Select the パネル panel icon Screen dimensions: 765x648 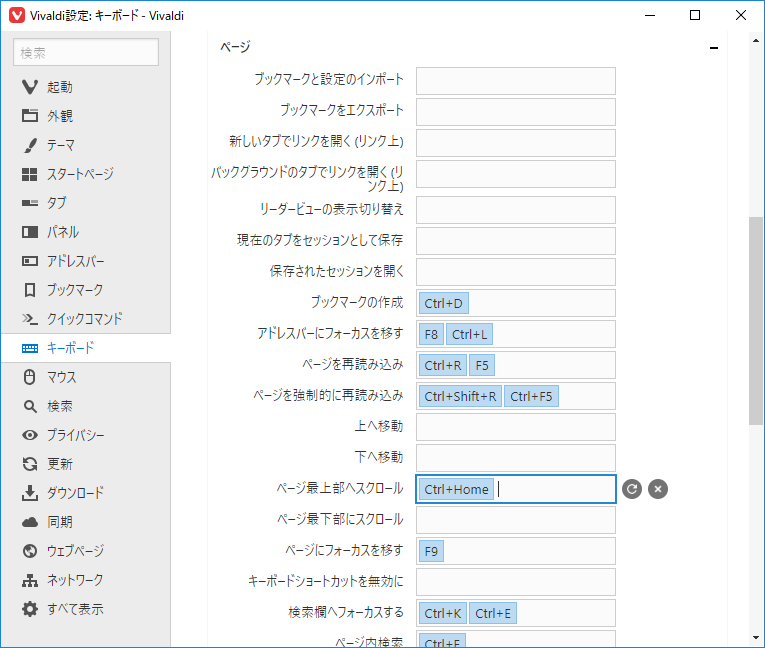click(30, 232)
